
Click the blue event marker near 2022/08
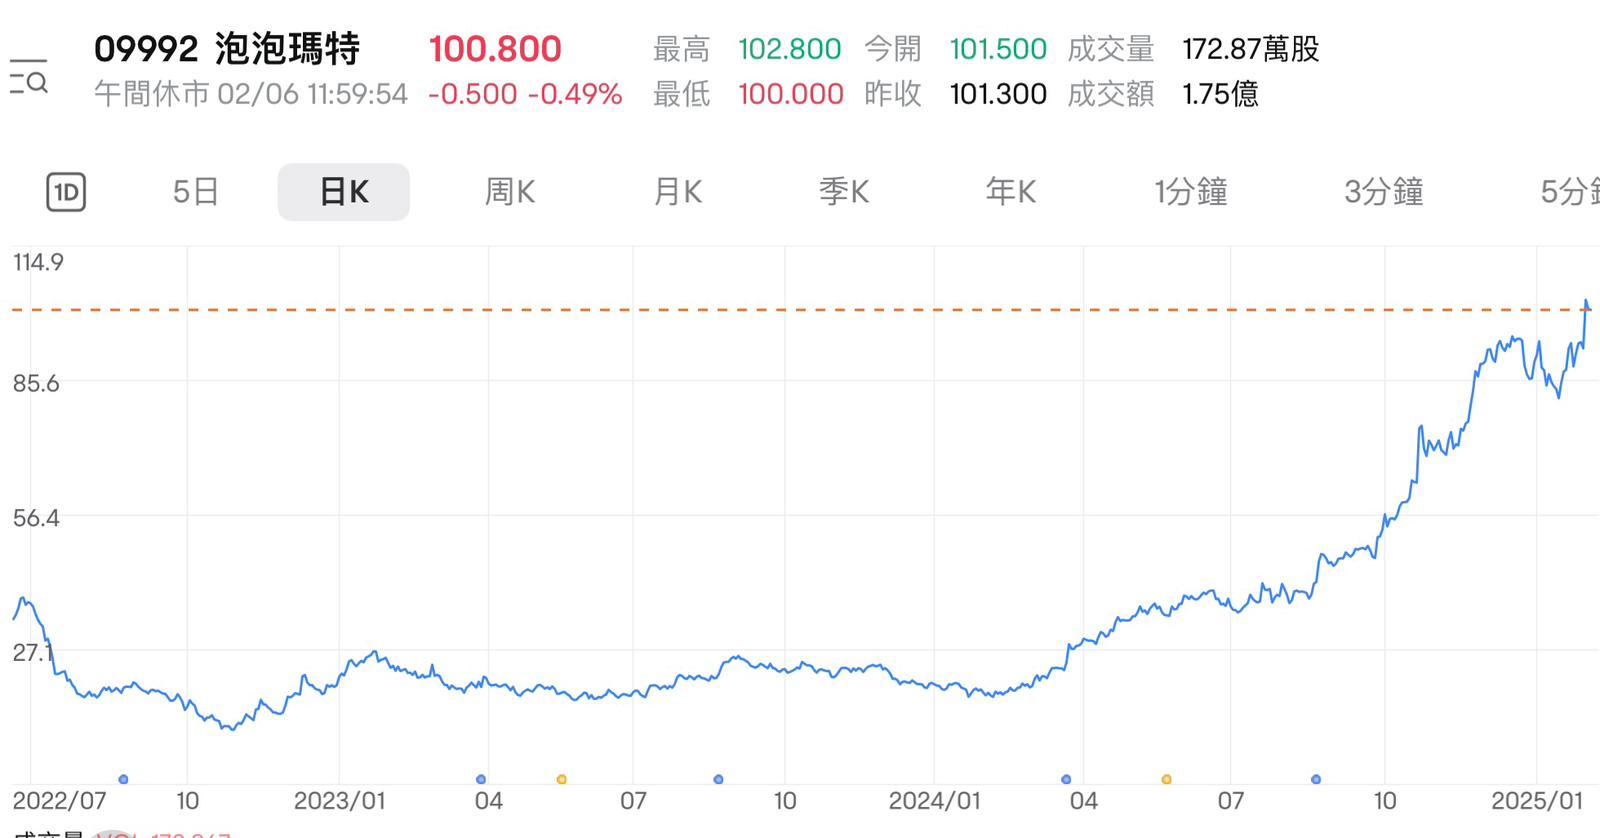tap(125, 778)
